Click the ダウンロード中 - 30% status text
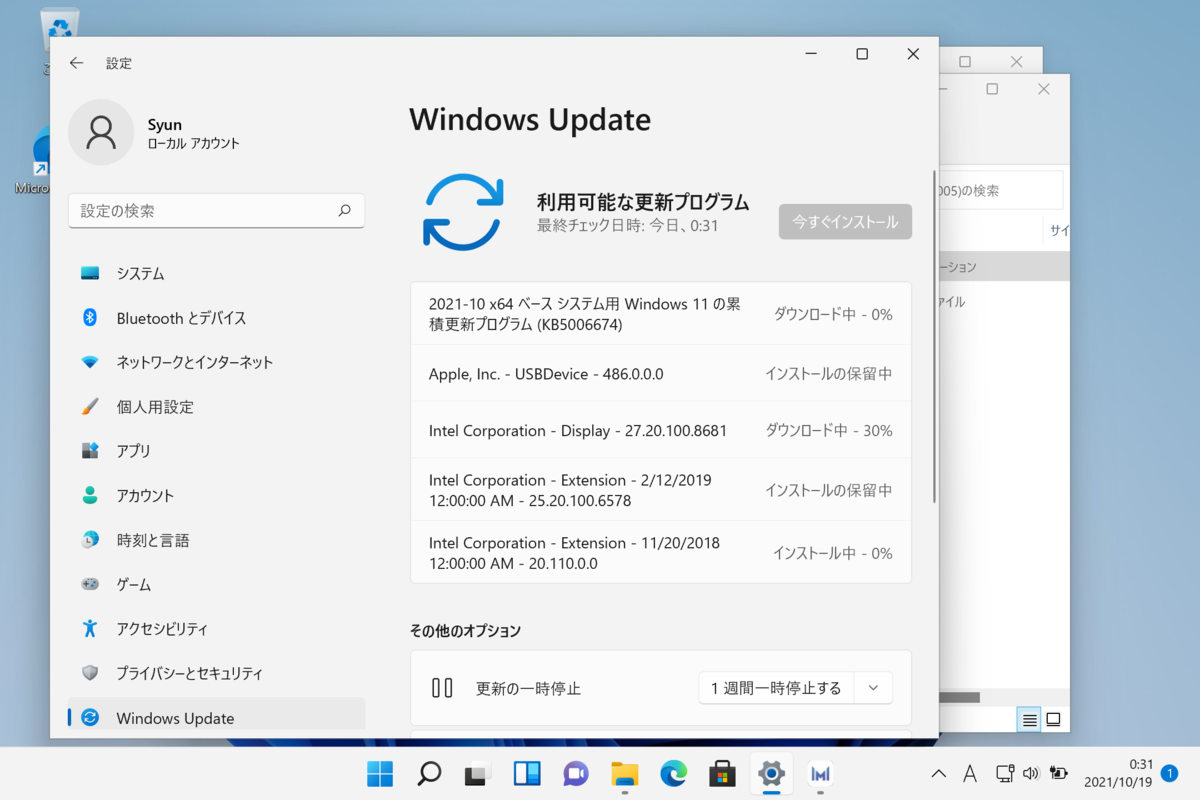 coord(829,431)
